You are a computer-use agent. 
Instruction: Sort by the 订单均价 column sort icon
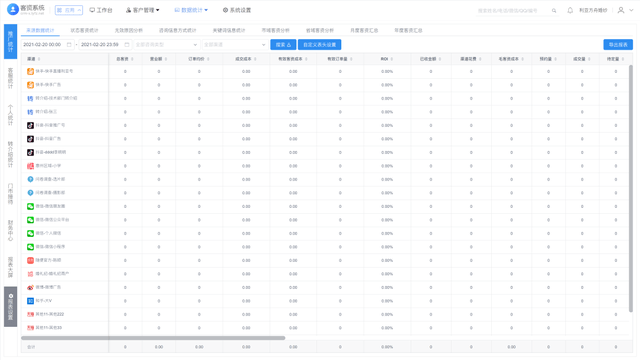[x=208, y=59]
